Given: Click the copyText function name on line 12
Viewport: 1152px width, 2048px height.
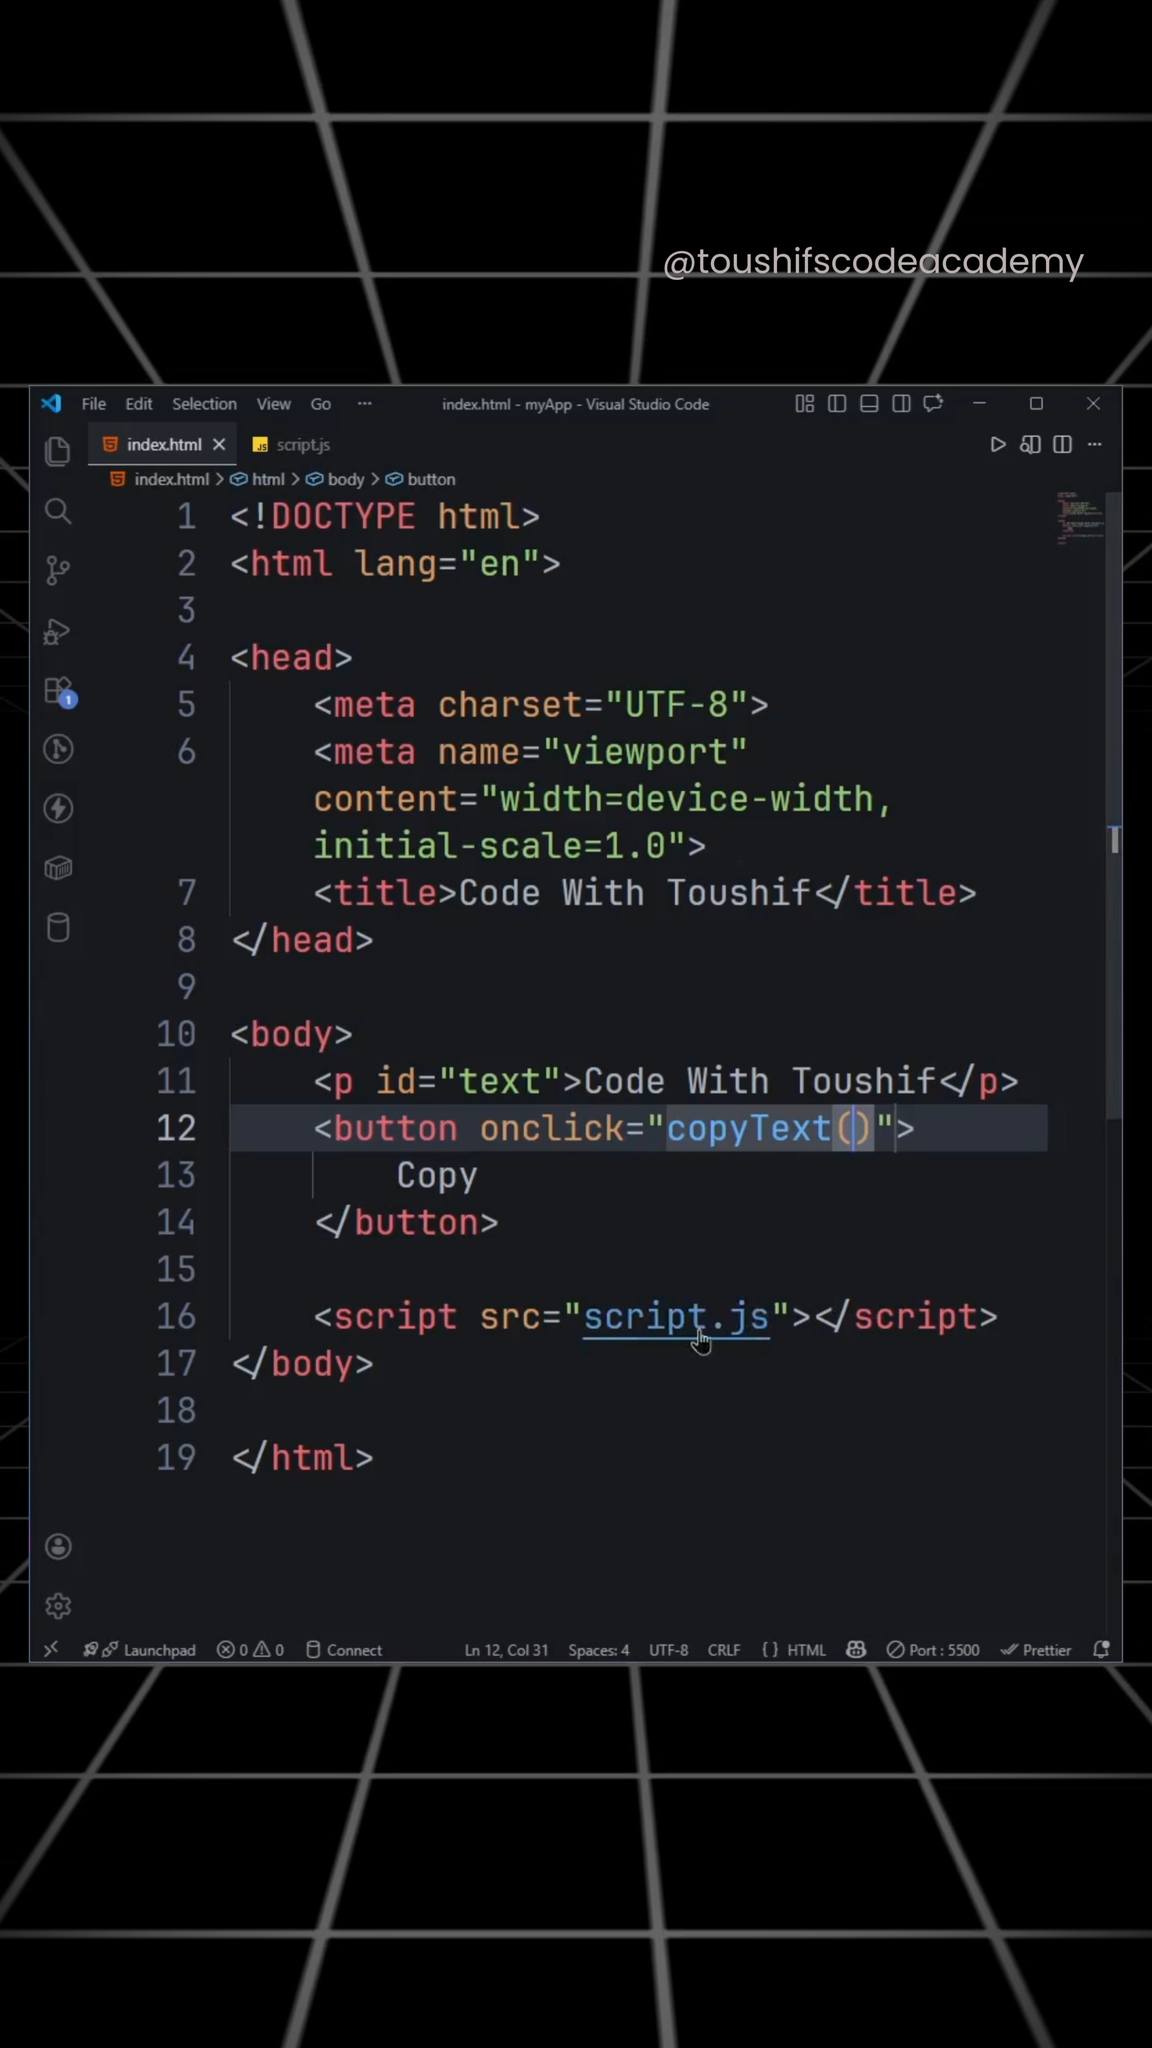Looking at the screenshot, I should coord(749,1128).
